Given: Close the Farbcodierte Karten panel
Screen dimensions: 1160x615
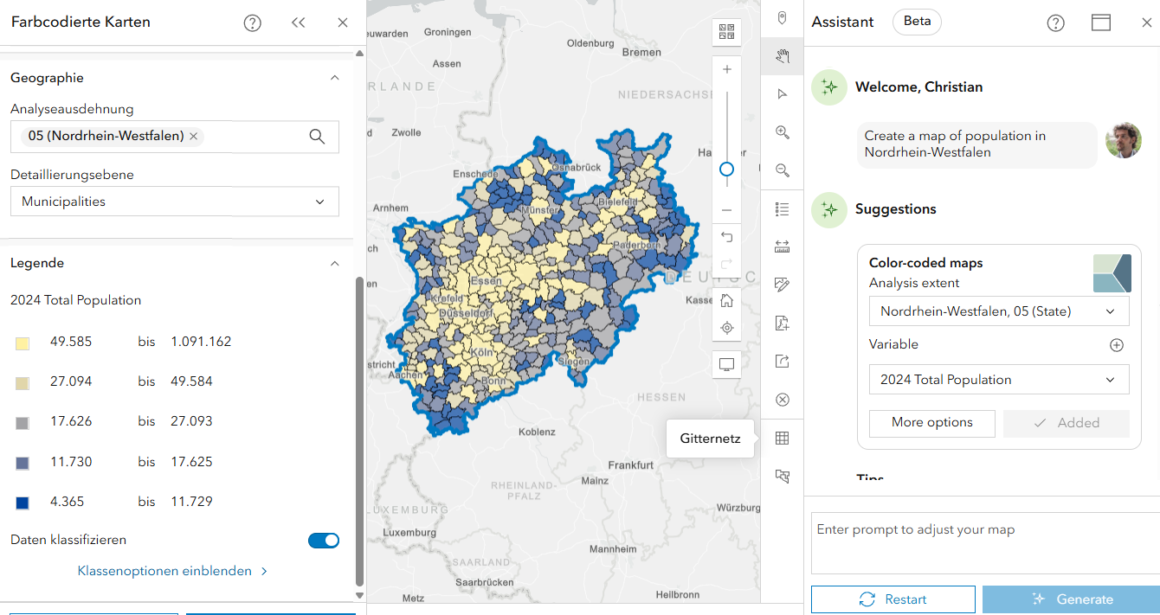Looking at the screenshot, I should 343,23.
